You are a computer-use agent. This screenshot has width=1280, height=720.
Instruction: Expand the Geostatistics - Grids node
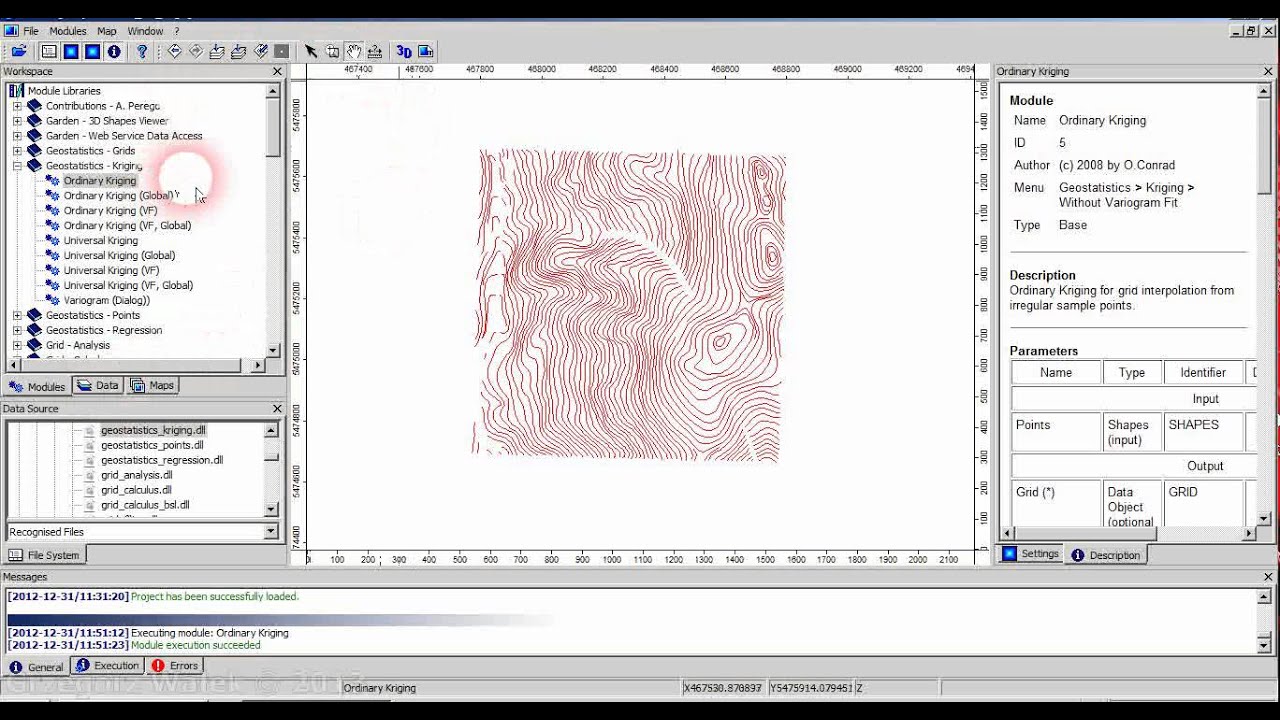pyautogui.click(x=17, y=151)
